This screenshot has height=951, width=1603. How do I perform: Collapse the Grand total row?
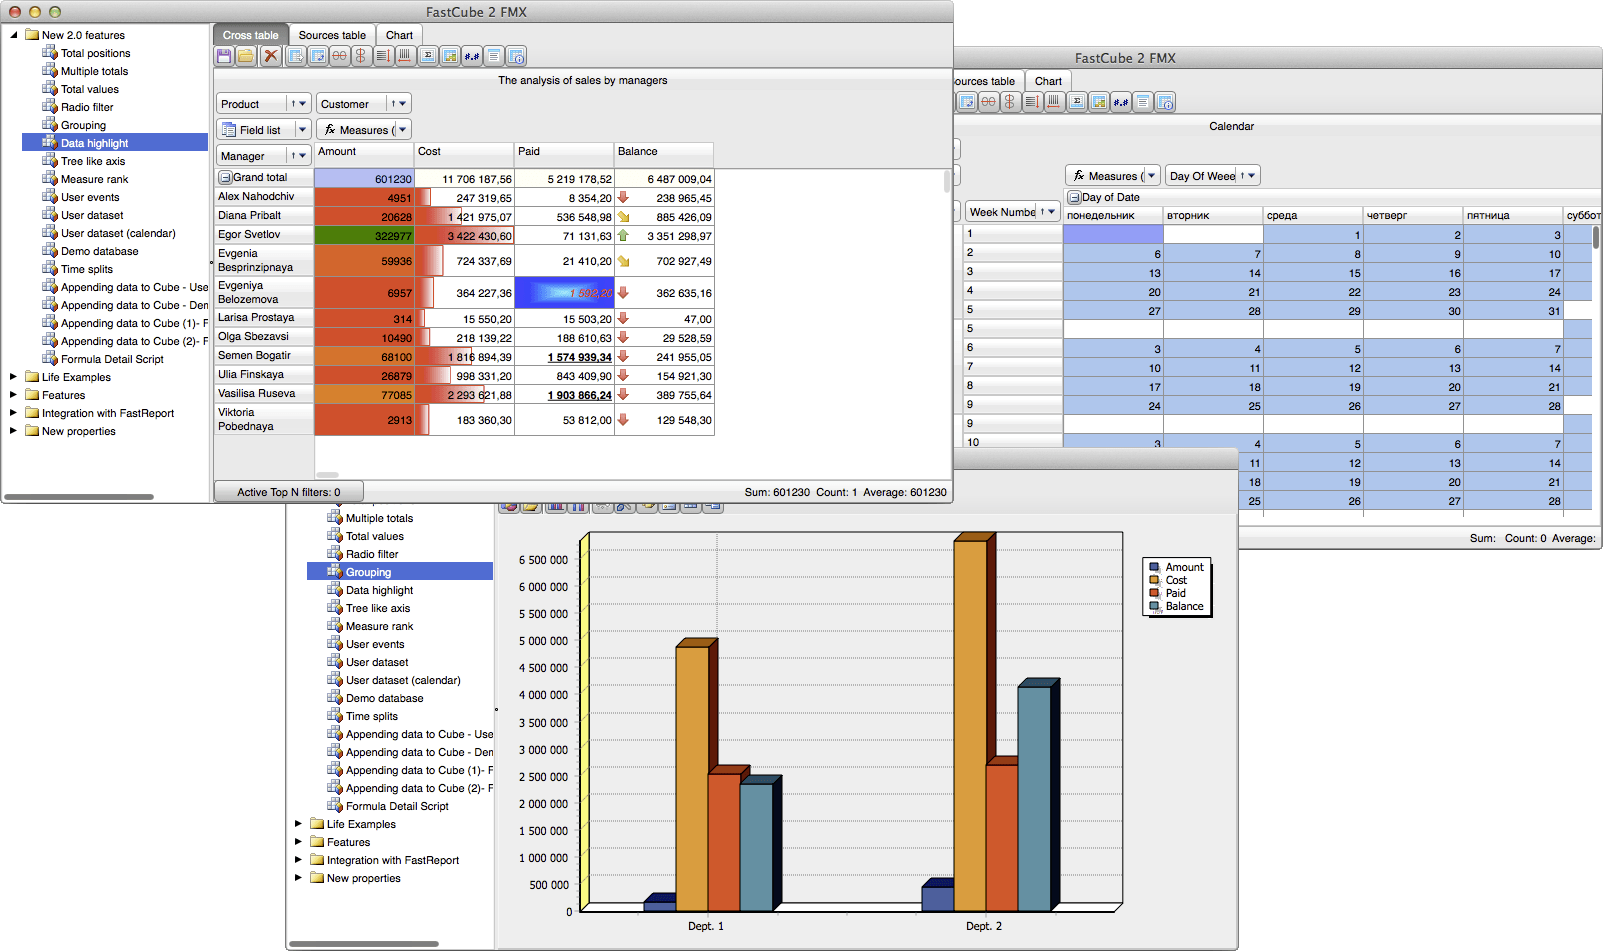[226, 178]
